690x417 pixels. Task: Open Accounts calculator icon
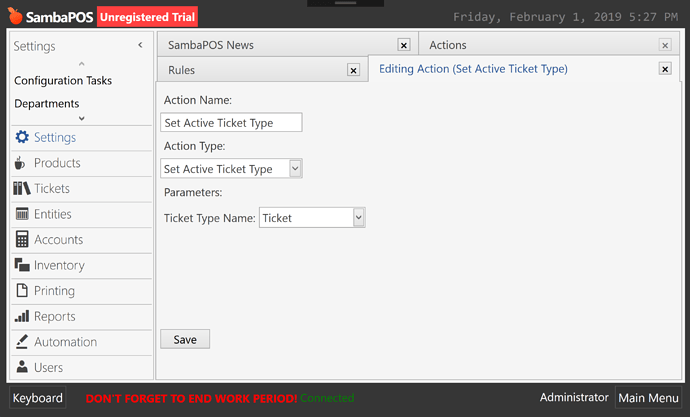point(22,239)
